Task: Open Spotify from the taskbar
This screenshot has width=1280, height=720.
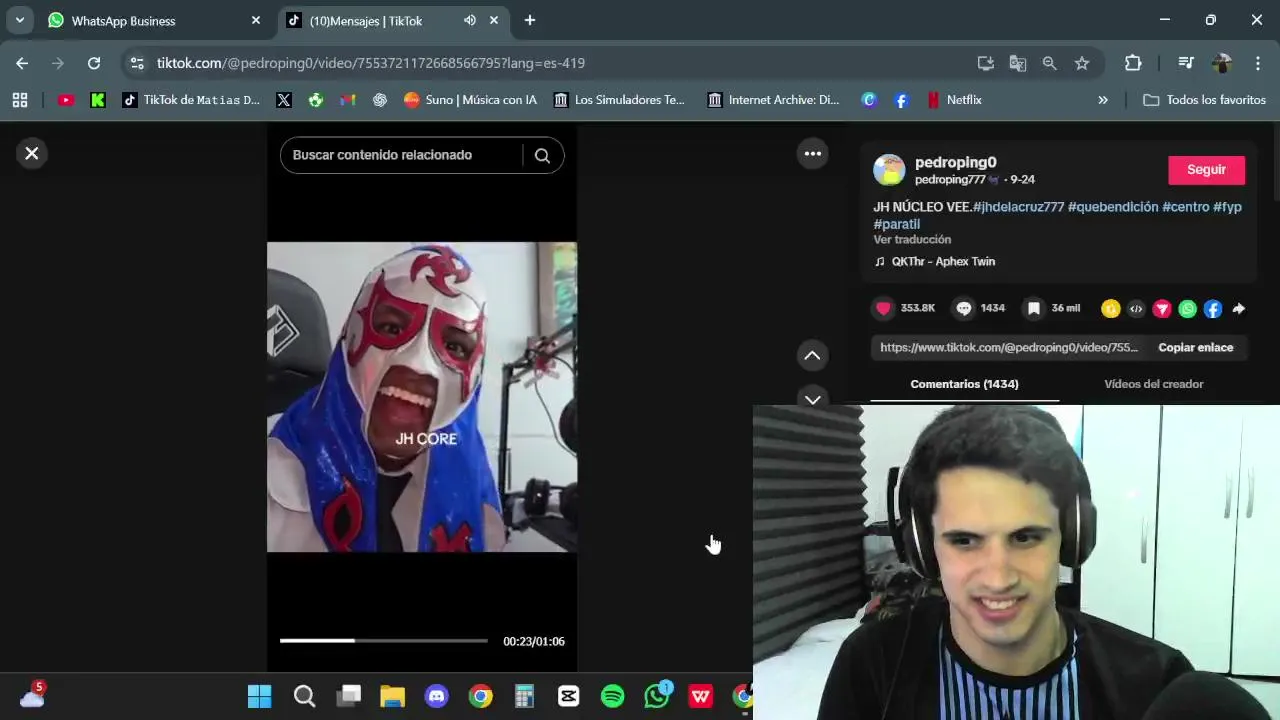Action: coord(613,696)
